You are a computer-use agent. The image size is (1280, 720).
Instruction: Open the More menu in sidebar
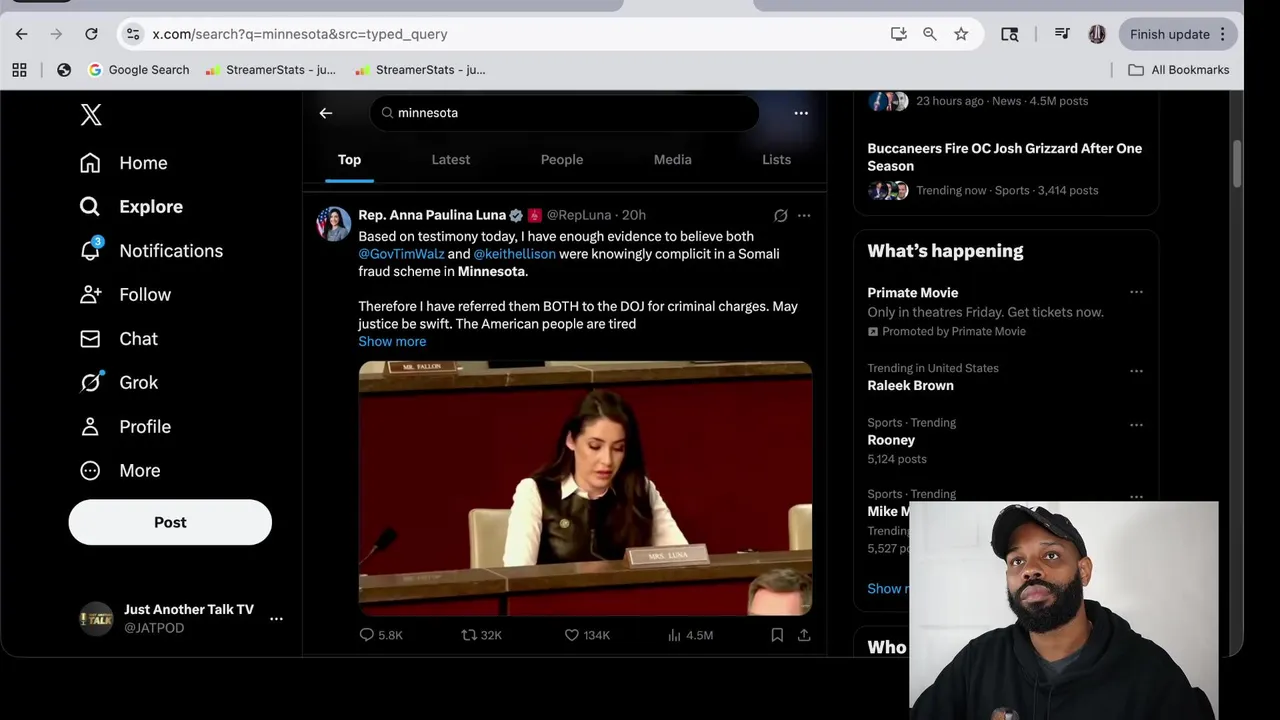(120, 471)
